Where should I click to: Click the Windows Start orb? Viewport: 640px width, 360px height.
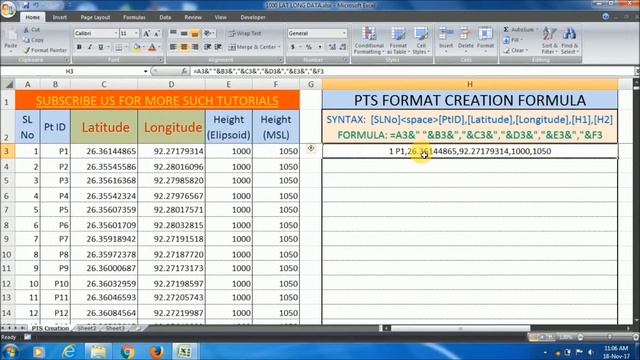10,351
